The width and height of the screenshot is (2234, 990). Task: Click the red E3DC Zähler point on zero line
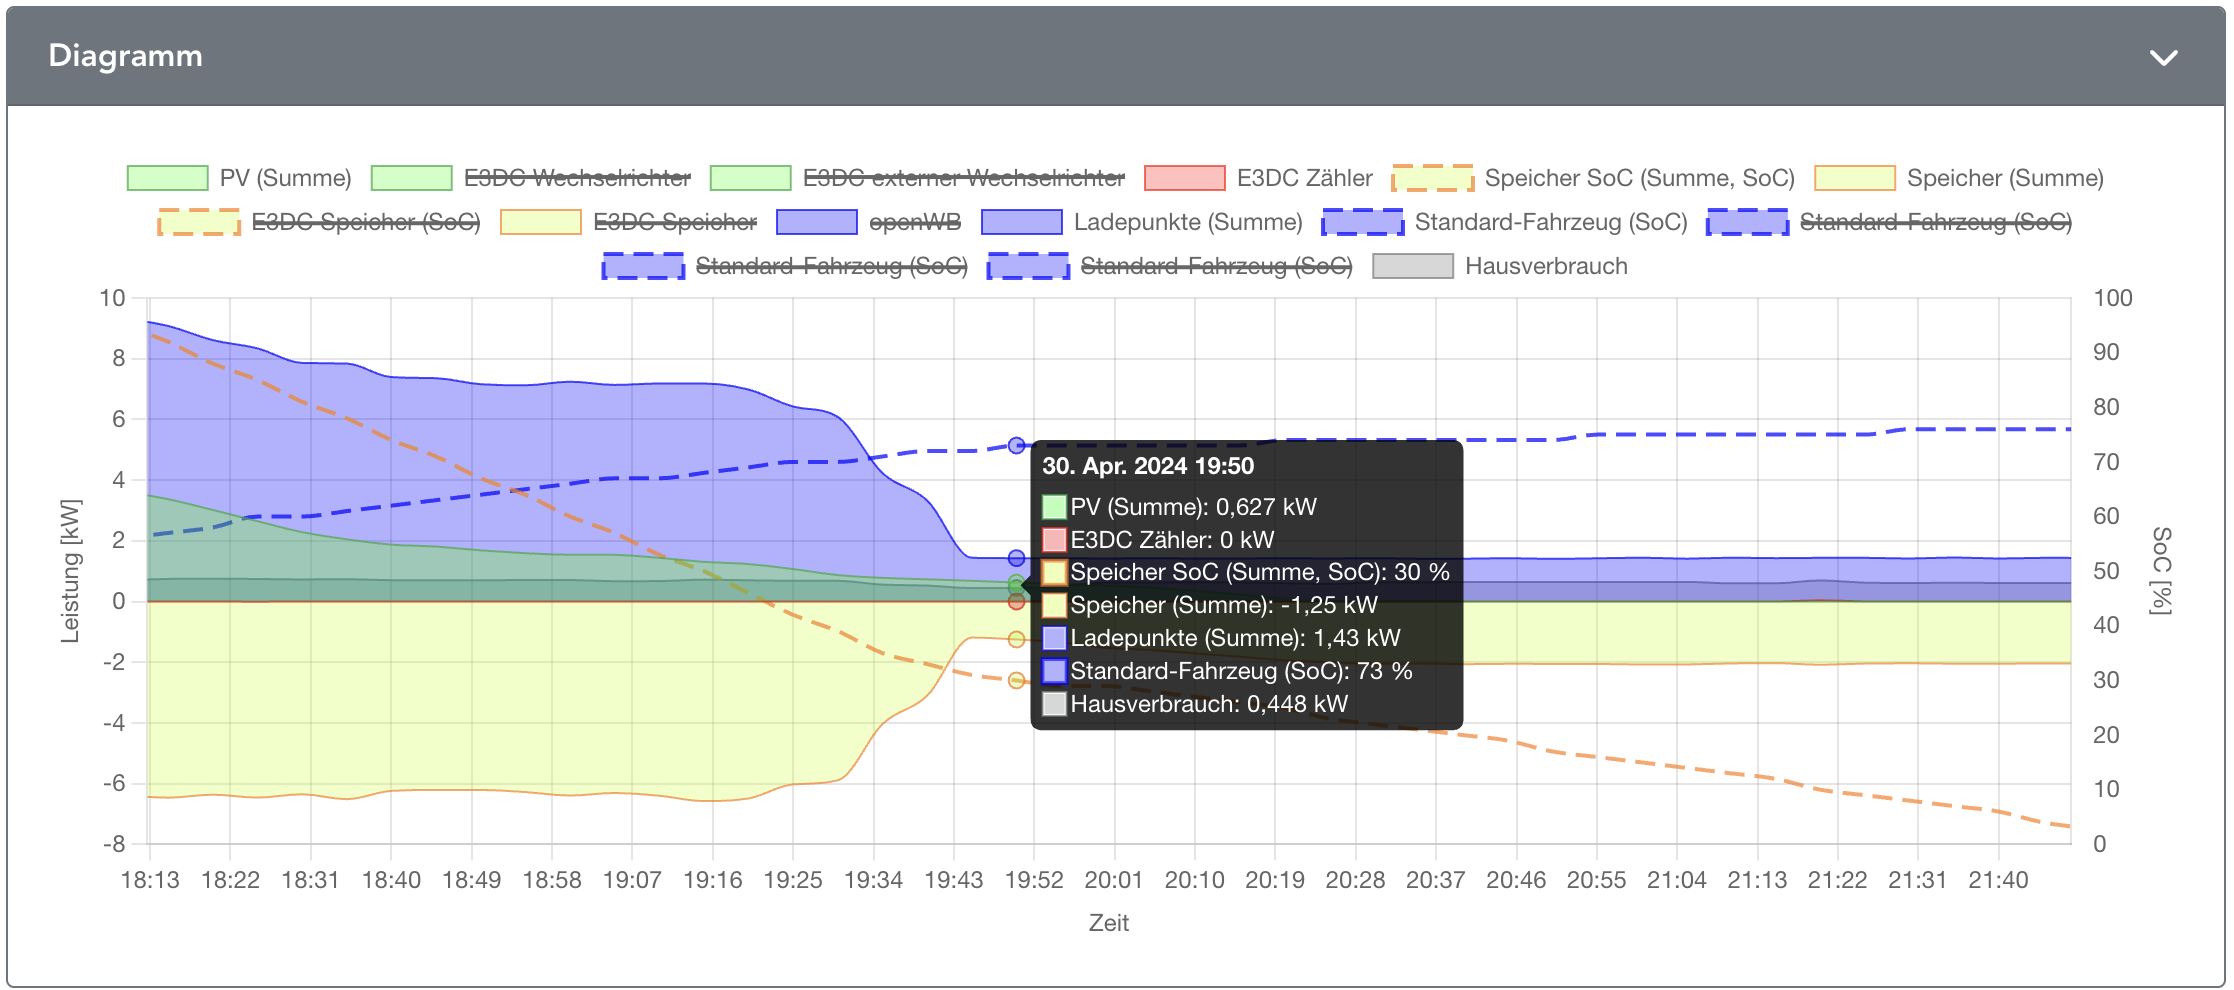pos(1016,602)
